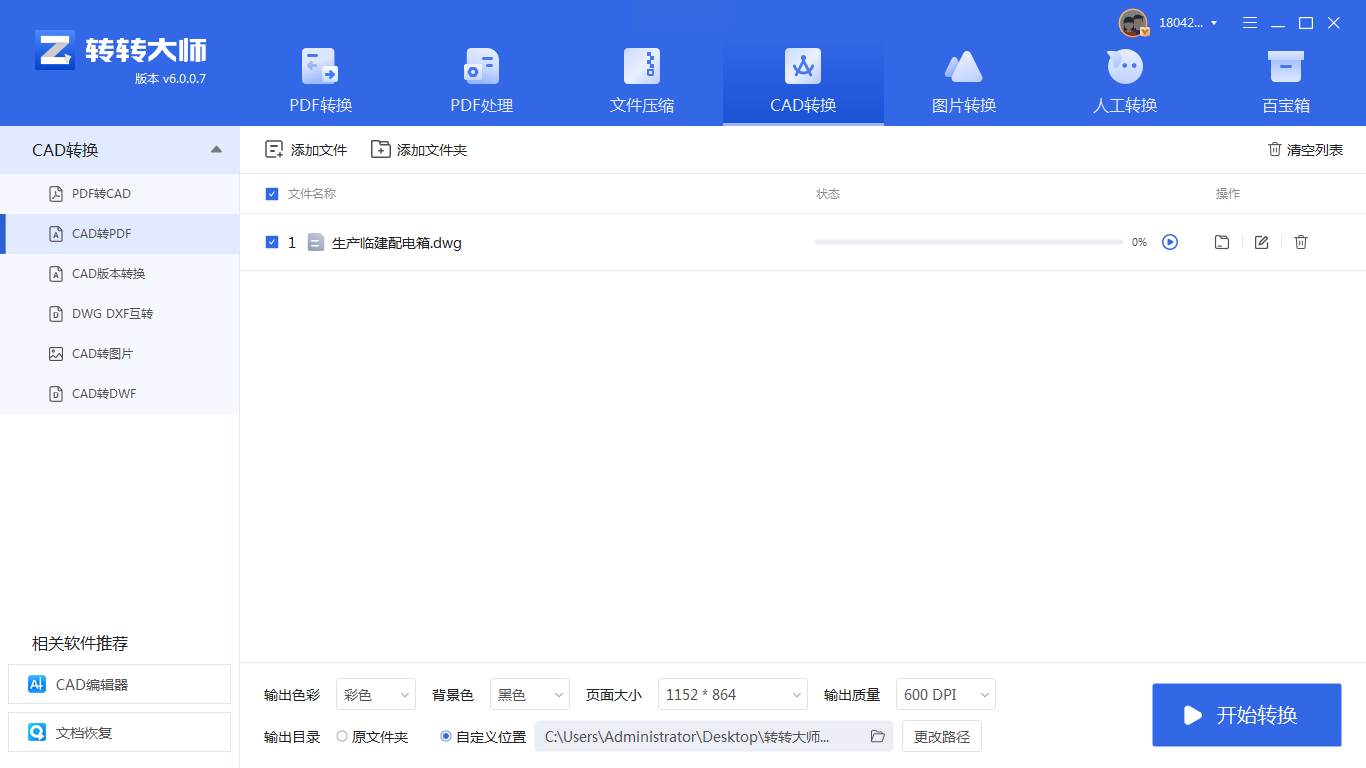Click the DWG DXF互转 sidebar icon

tap(56, 314)
